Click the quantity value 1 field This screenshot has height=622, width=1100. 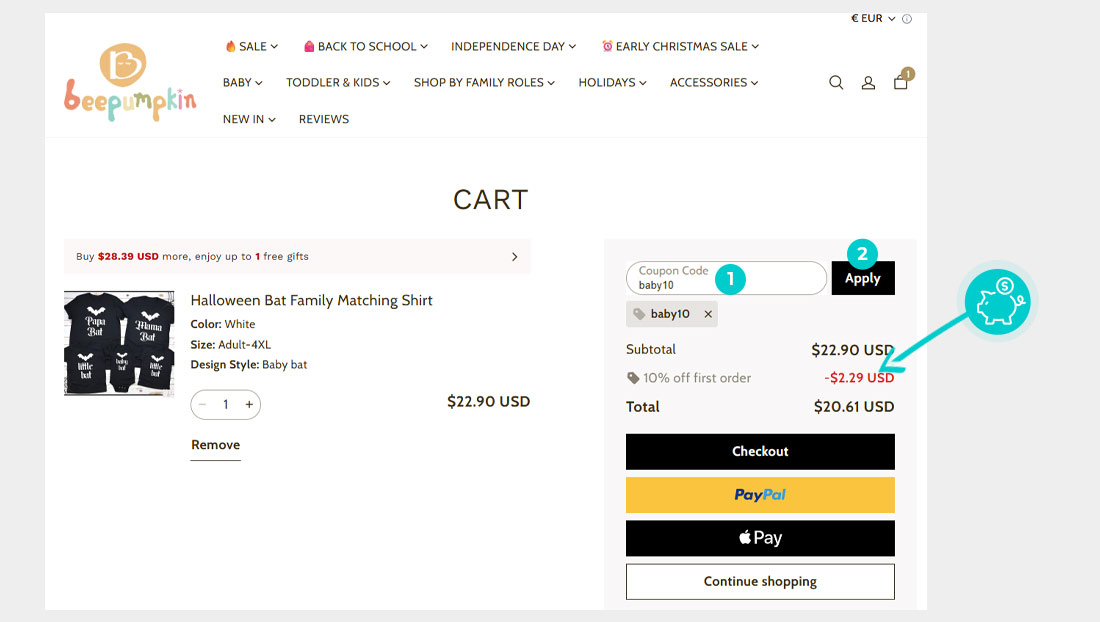226,405
